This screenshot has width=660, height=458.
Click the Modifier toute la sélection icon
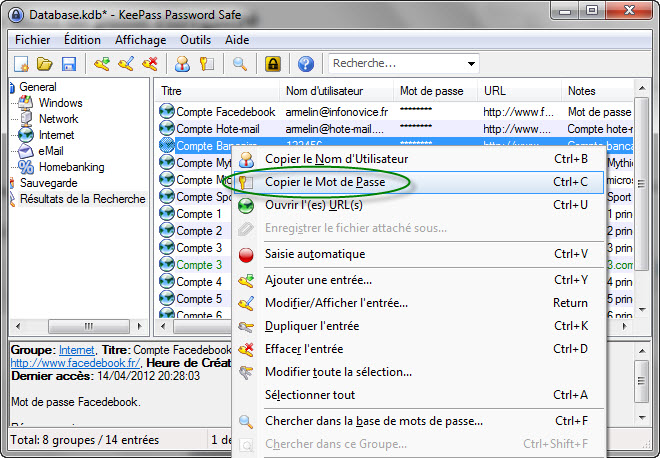coord(246,373)
